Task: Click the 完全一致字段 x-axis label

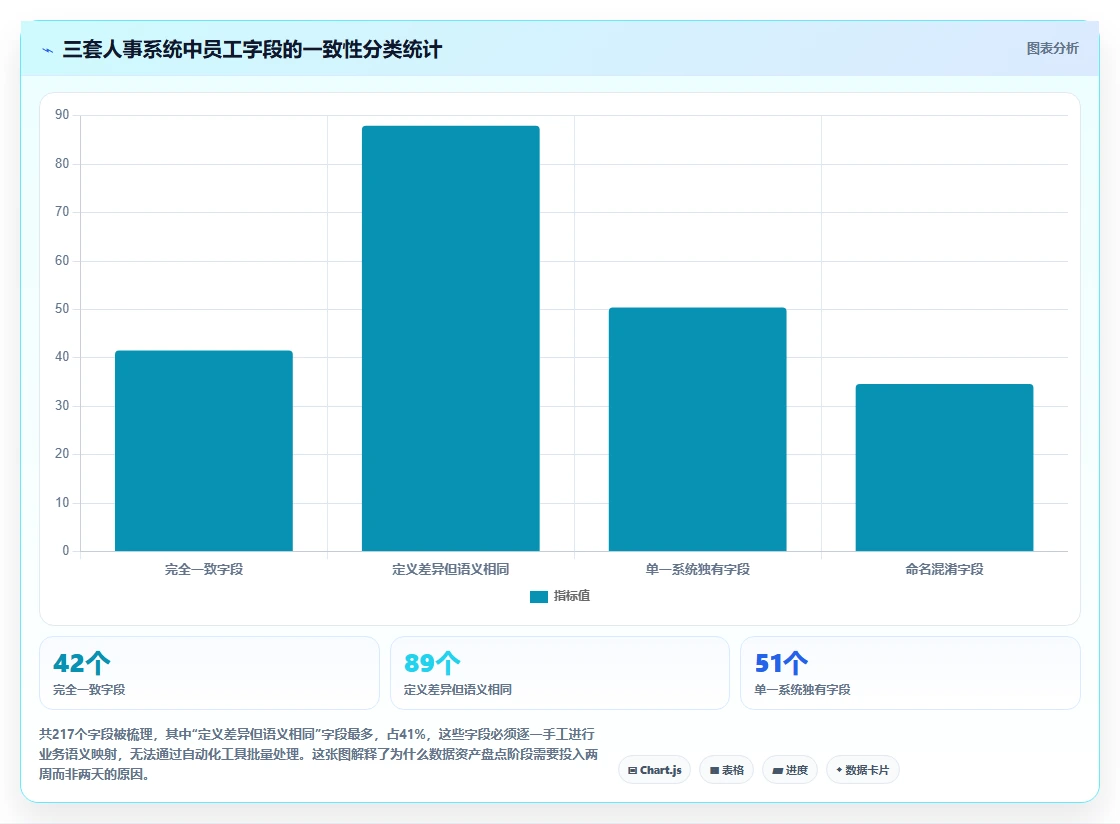Action: (204, 569)
